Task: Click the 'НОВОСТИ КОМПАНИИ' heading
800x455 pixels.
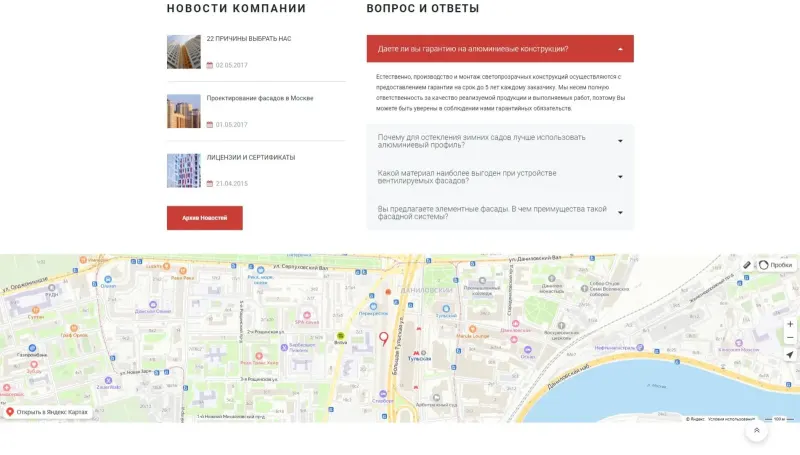Action: (x=236, y=8)
